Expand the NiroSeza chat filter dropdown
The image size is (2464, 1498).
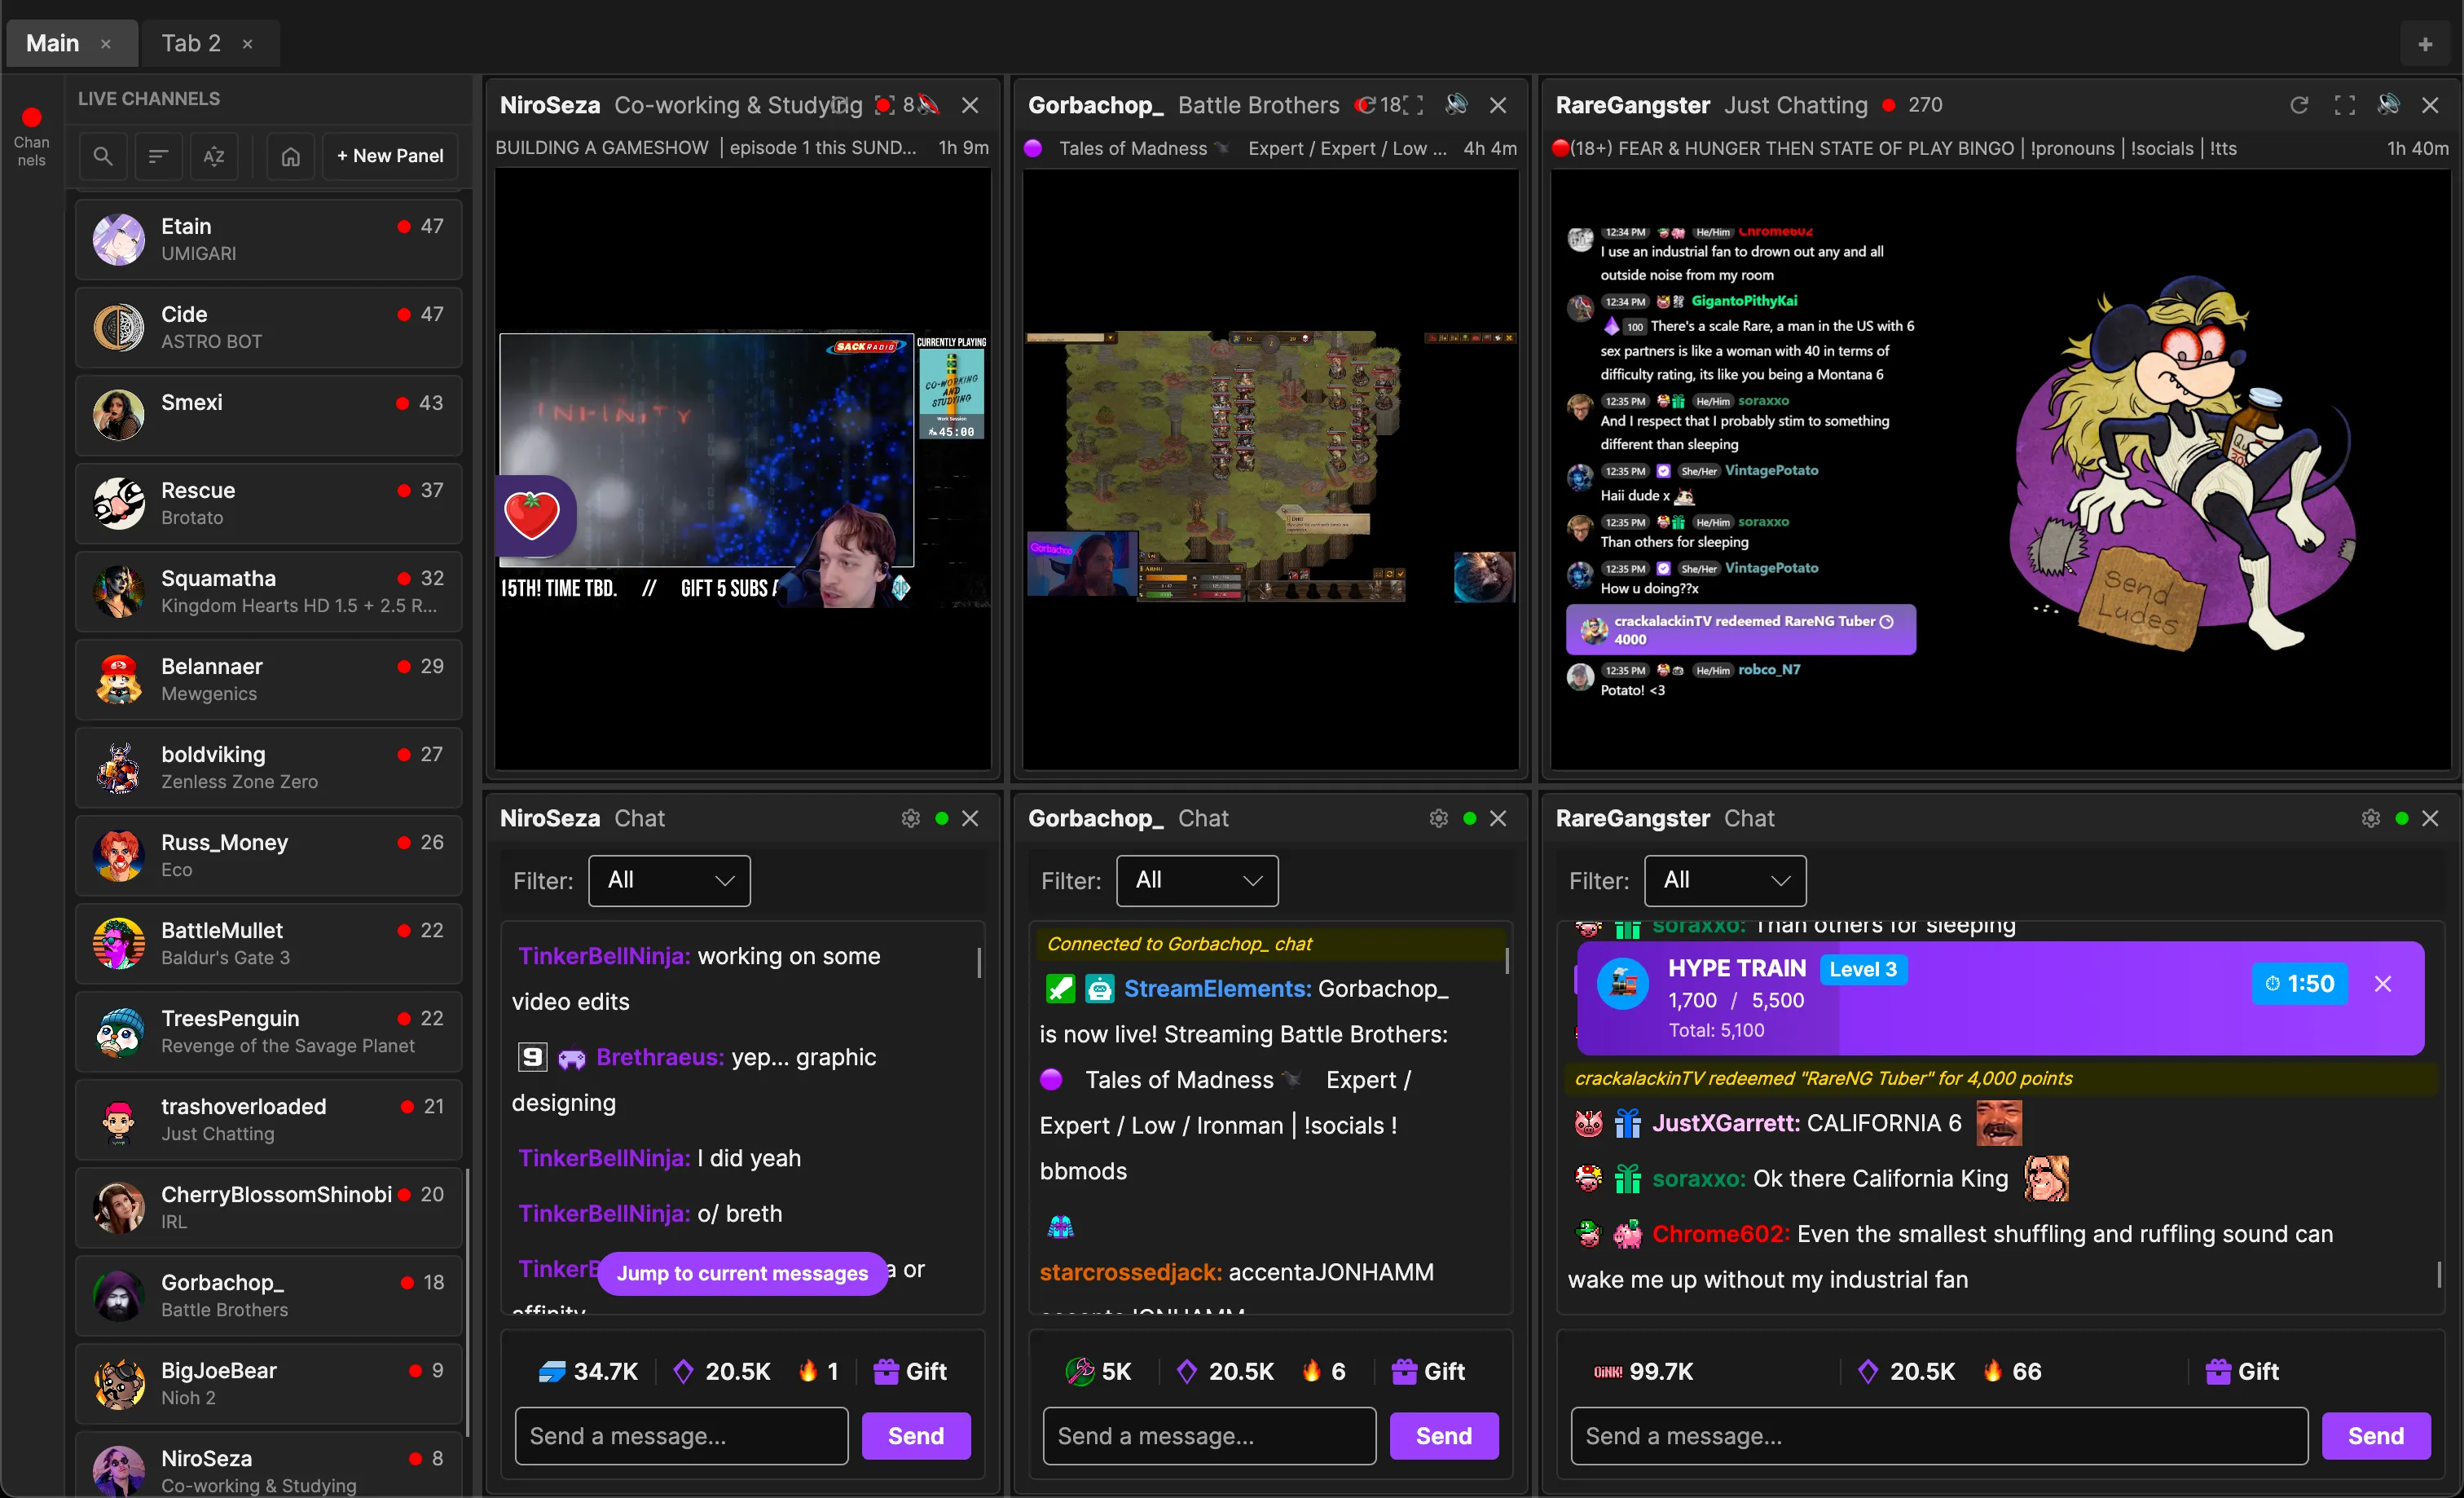[x=669, y=880]
